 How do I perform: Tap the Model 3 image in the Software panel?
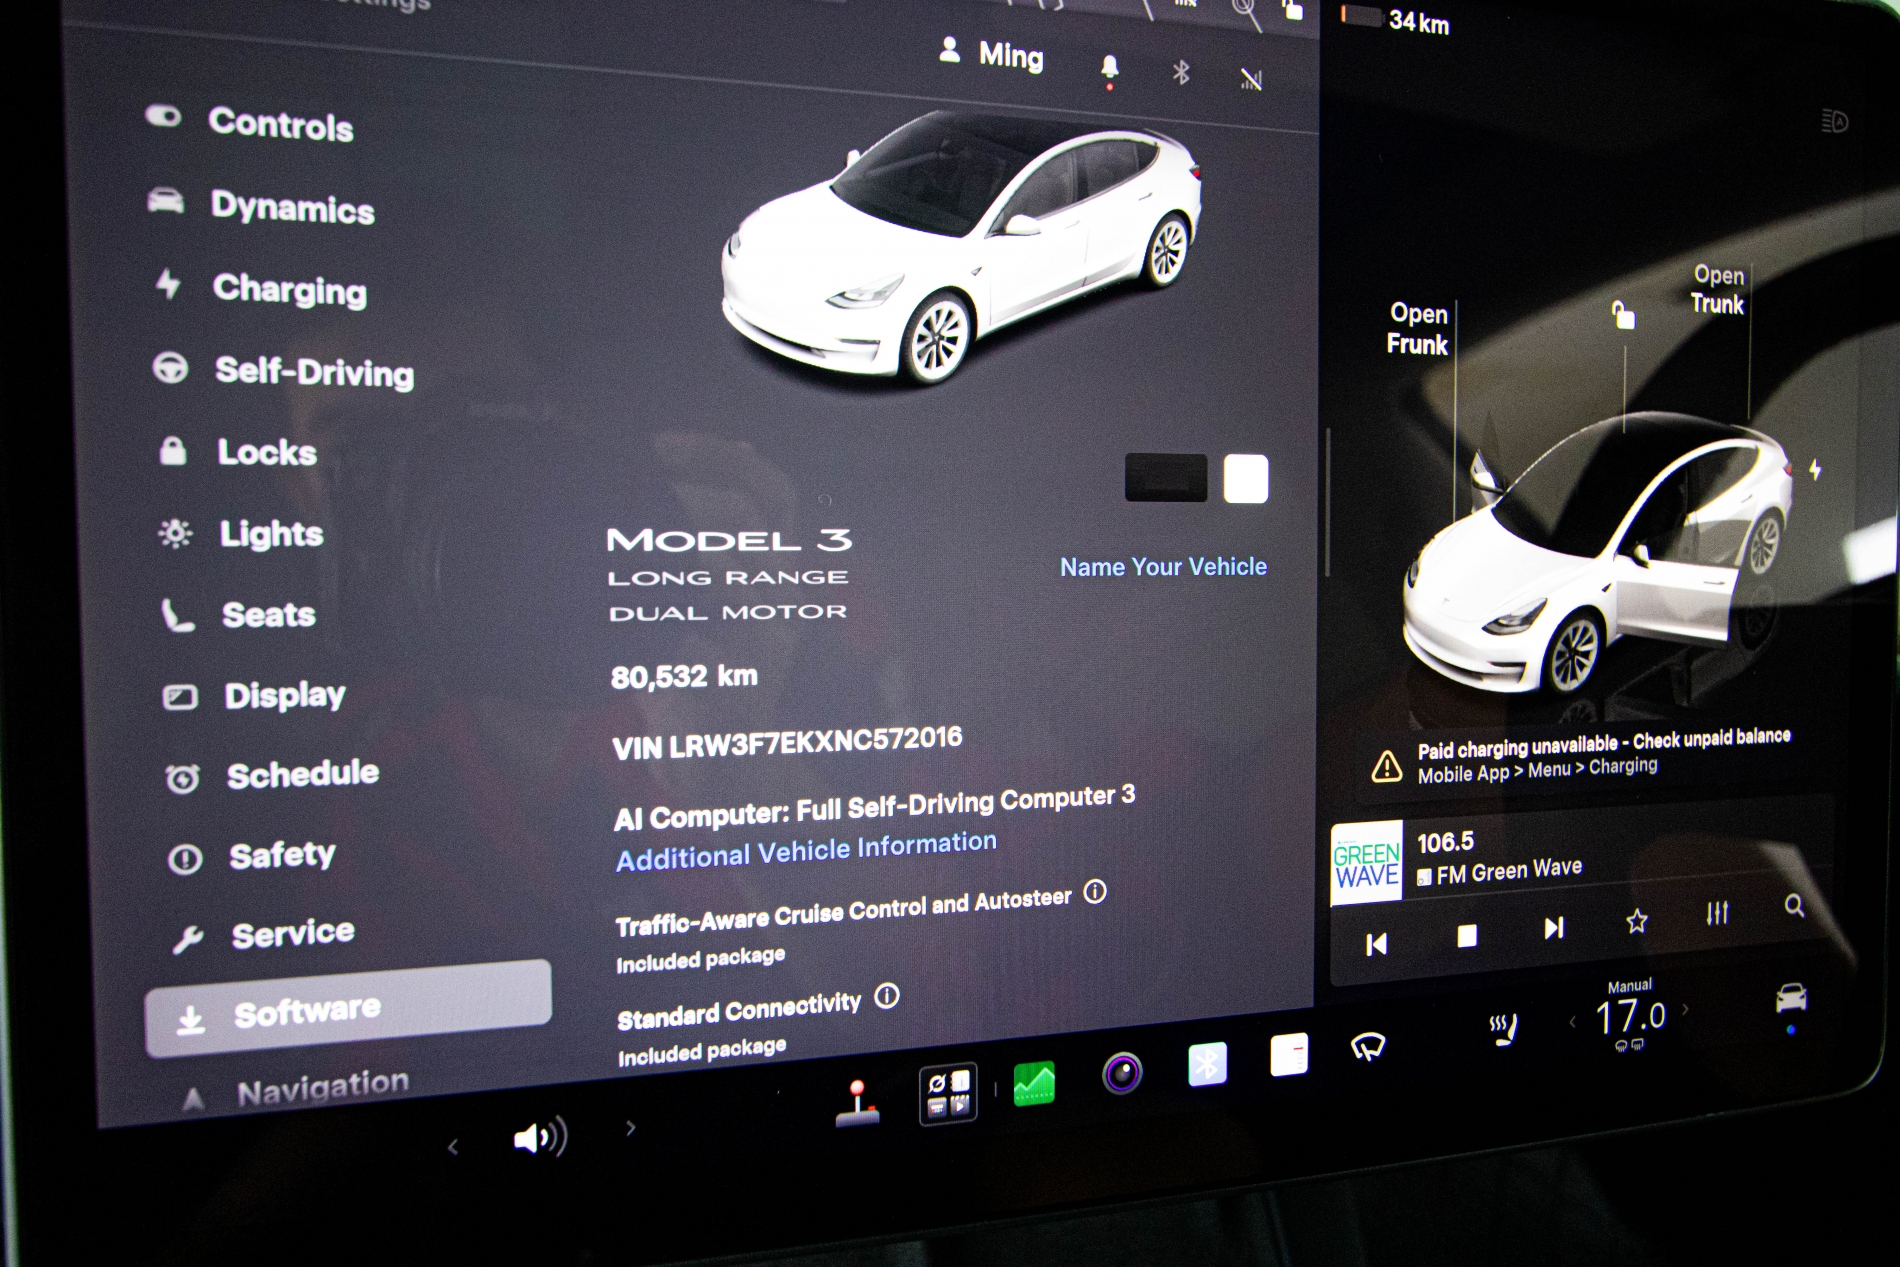962,246
